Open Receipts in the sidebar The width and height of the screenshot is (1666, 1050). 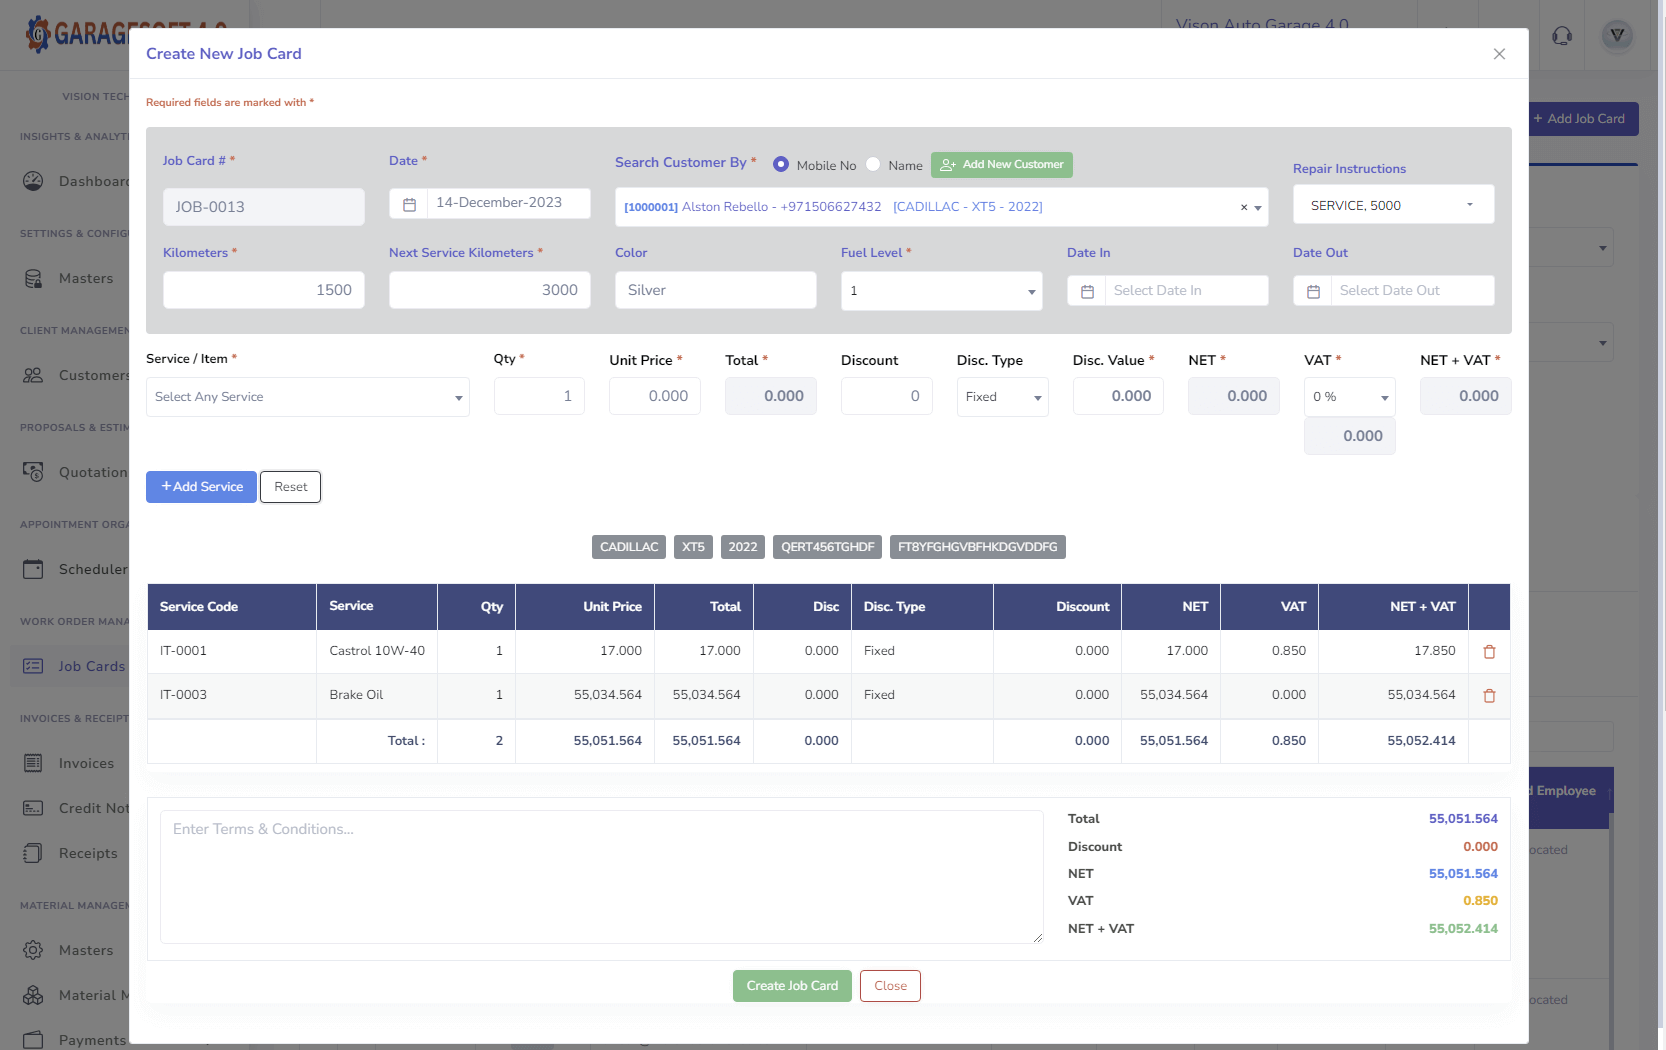pyautogui.click(x=87, y=853)
